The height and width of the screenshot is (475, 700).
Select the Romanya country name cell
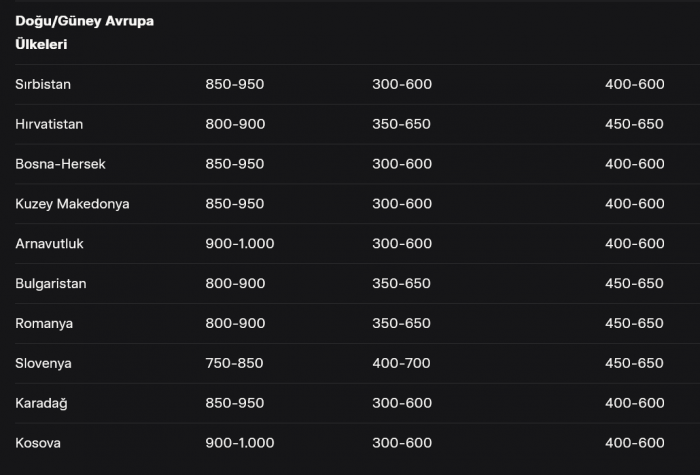[44, 324]
